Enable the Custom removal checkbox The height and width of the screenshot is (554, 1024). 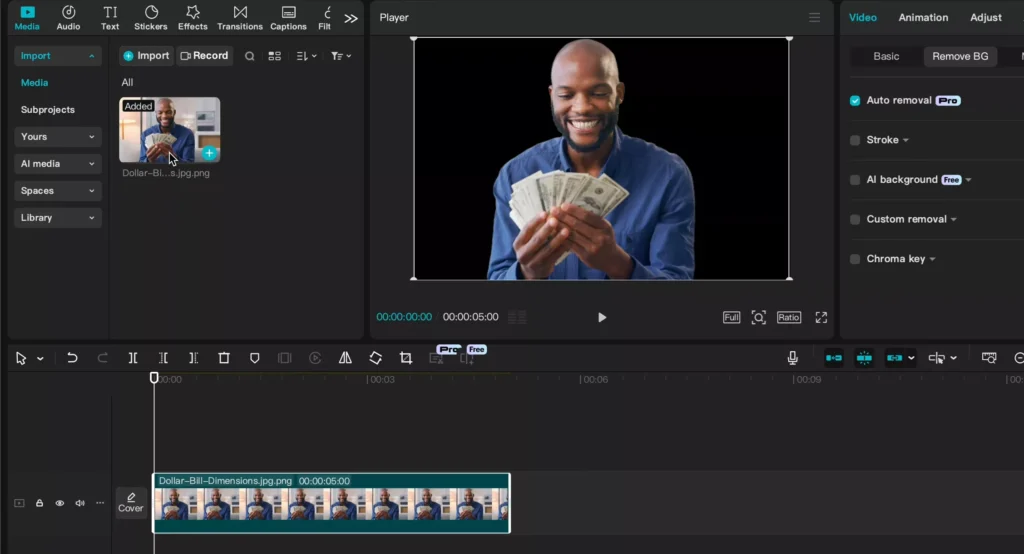855,220
